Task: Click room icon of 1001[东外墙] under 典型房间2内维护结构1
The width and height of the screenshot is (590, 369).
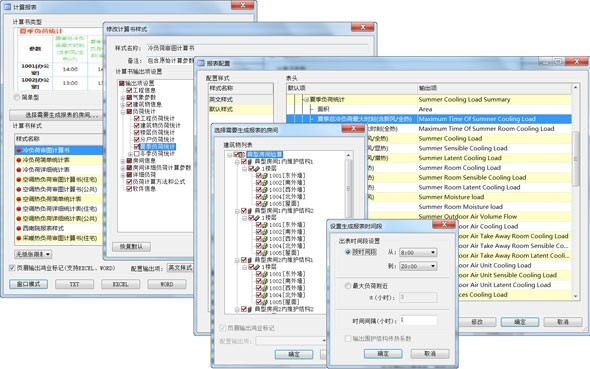Action: tap(265, 274)
